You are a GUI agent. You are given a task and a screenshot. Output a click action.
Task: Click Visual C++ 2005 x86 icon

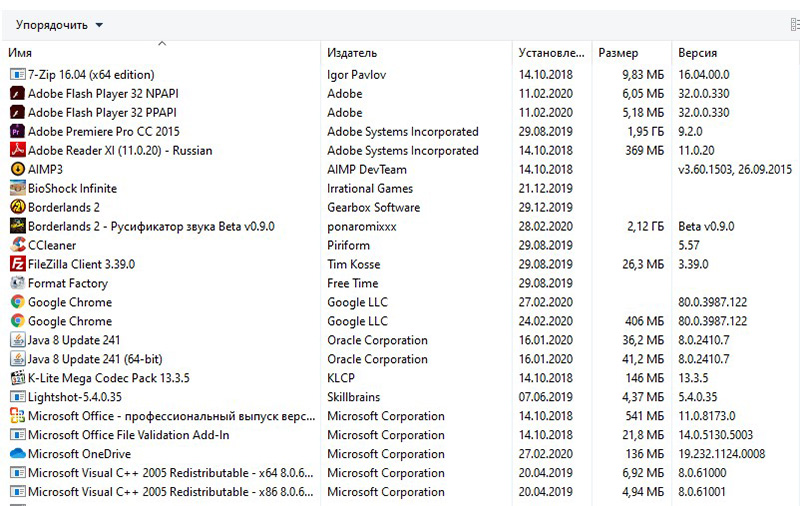[x=17, y=492]
